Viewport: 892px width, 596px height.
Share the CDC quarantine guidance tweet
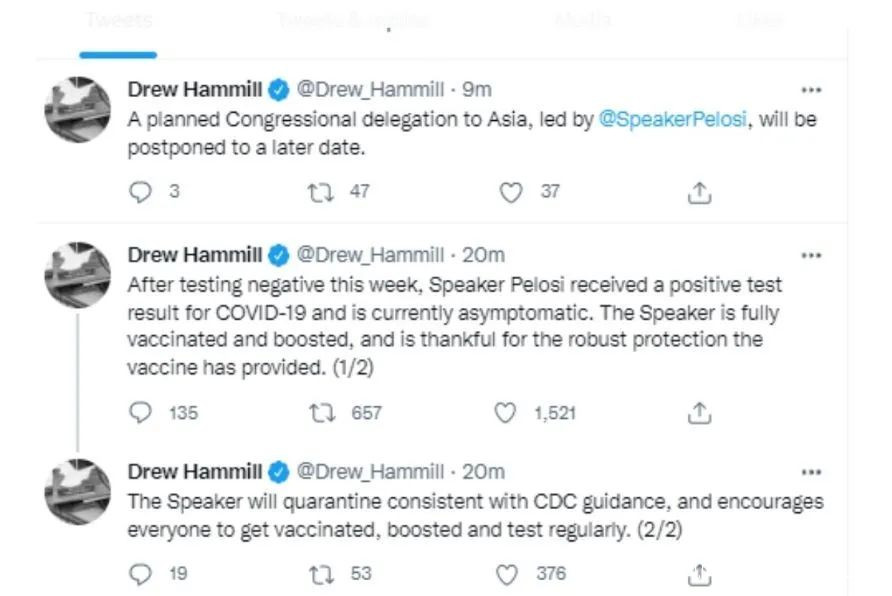coord(700,573)
